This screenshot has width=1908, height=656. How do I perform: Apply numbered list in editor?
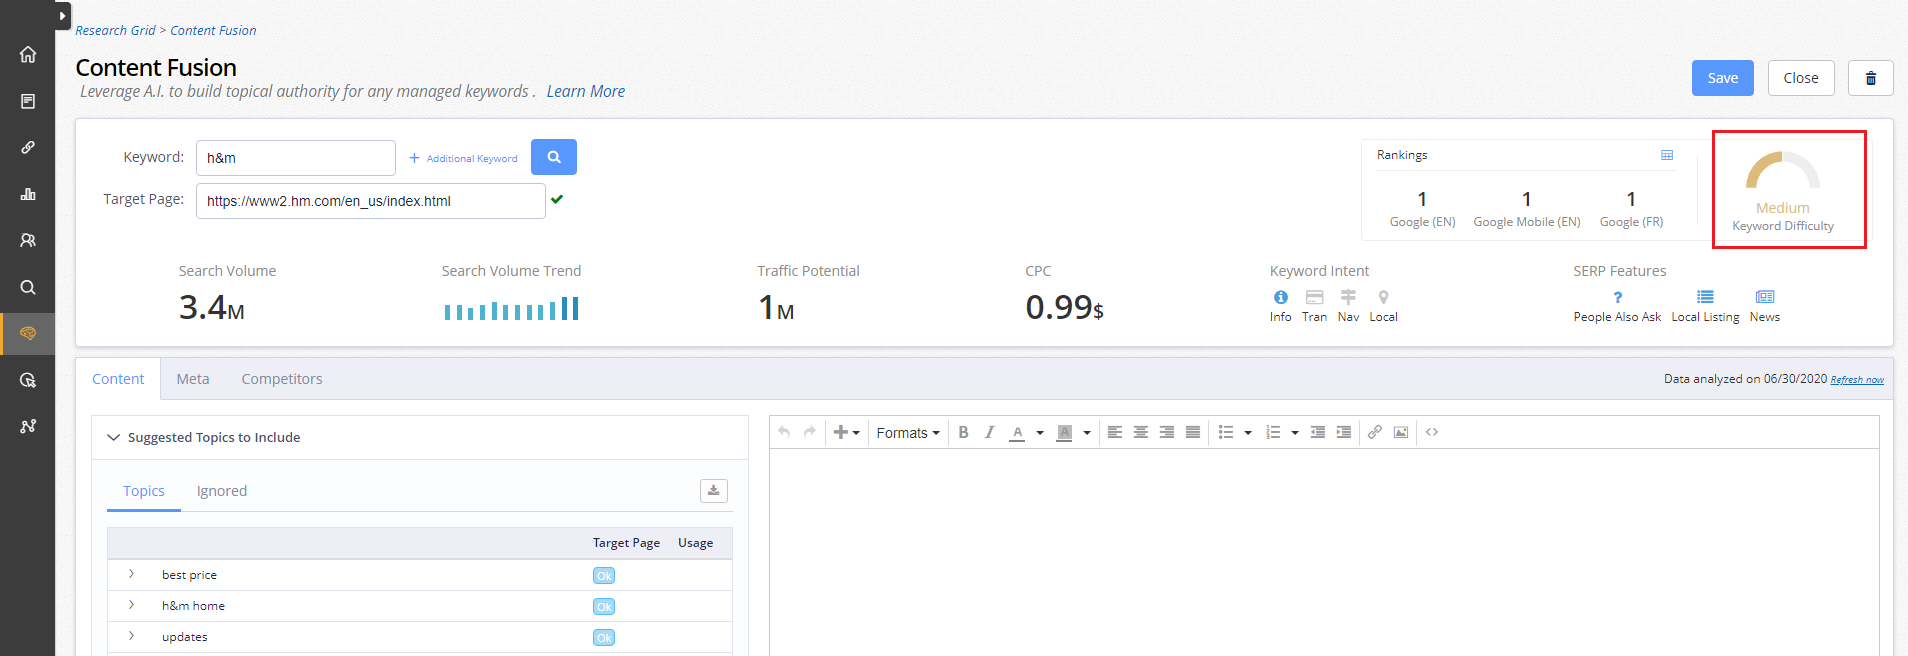click(x=1273, y=432)
